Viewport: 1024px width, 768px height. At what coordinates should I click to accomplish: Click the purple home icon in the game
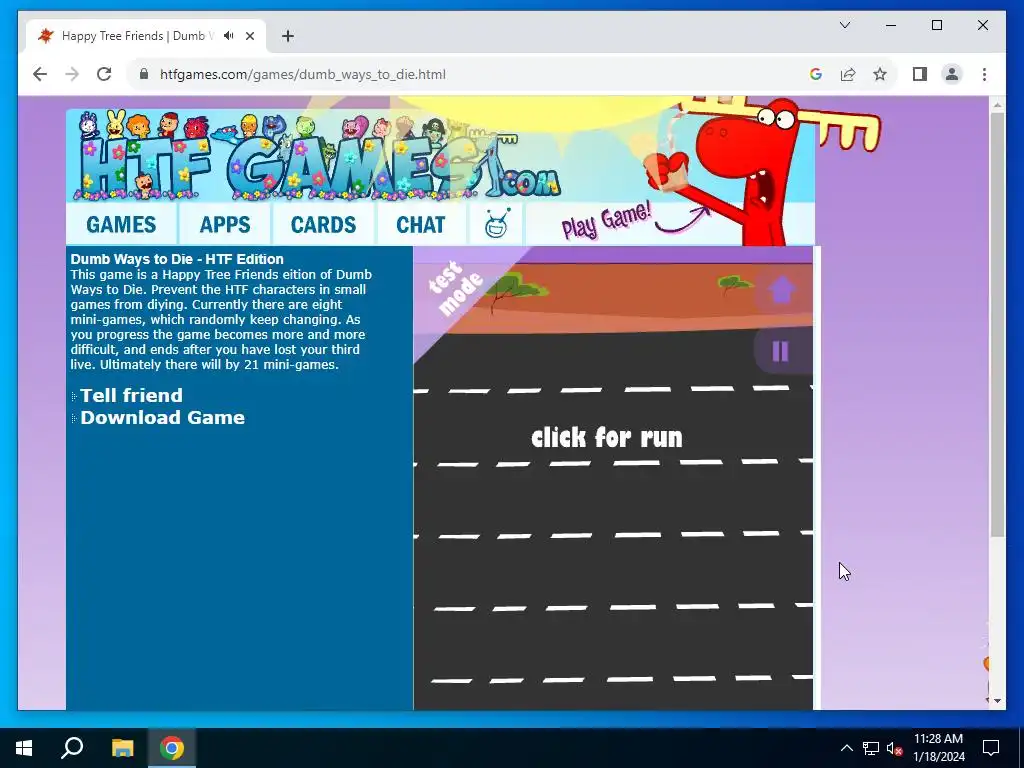[781, 290]
